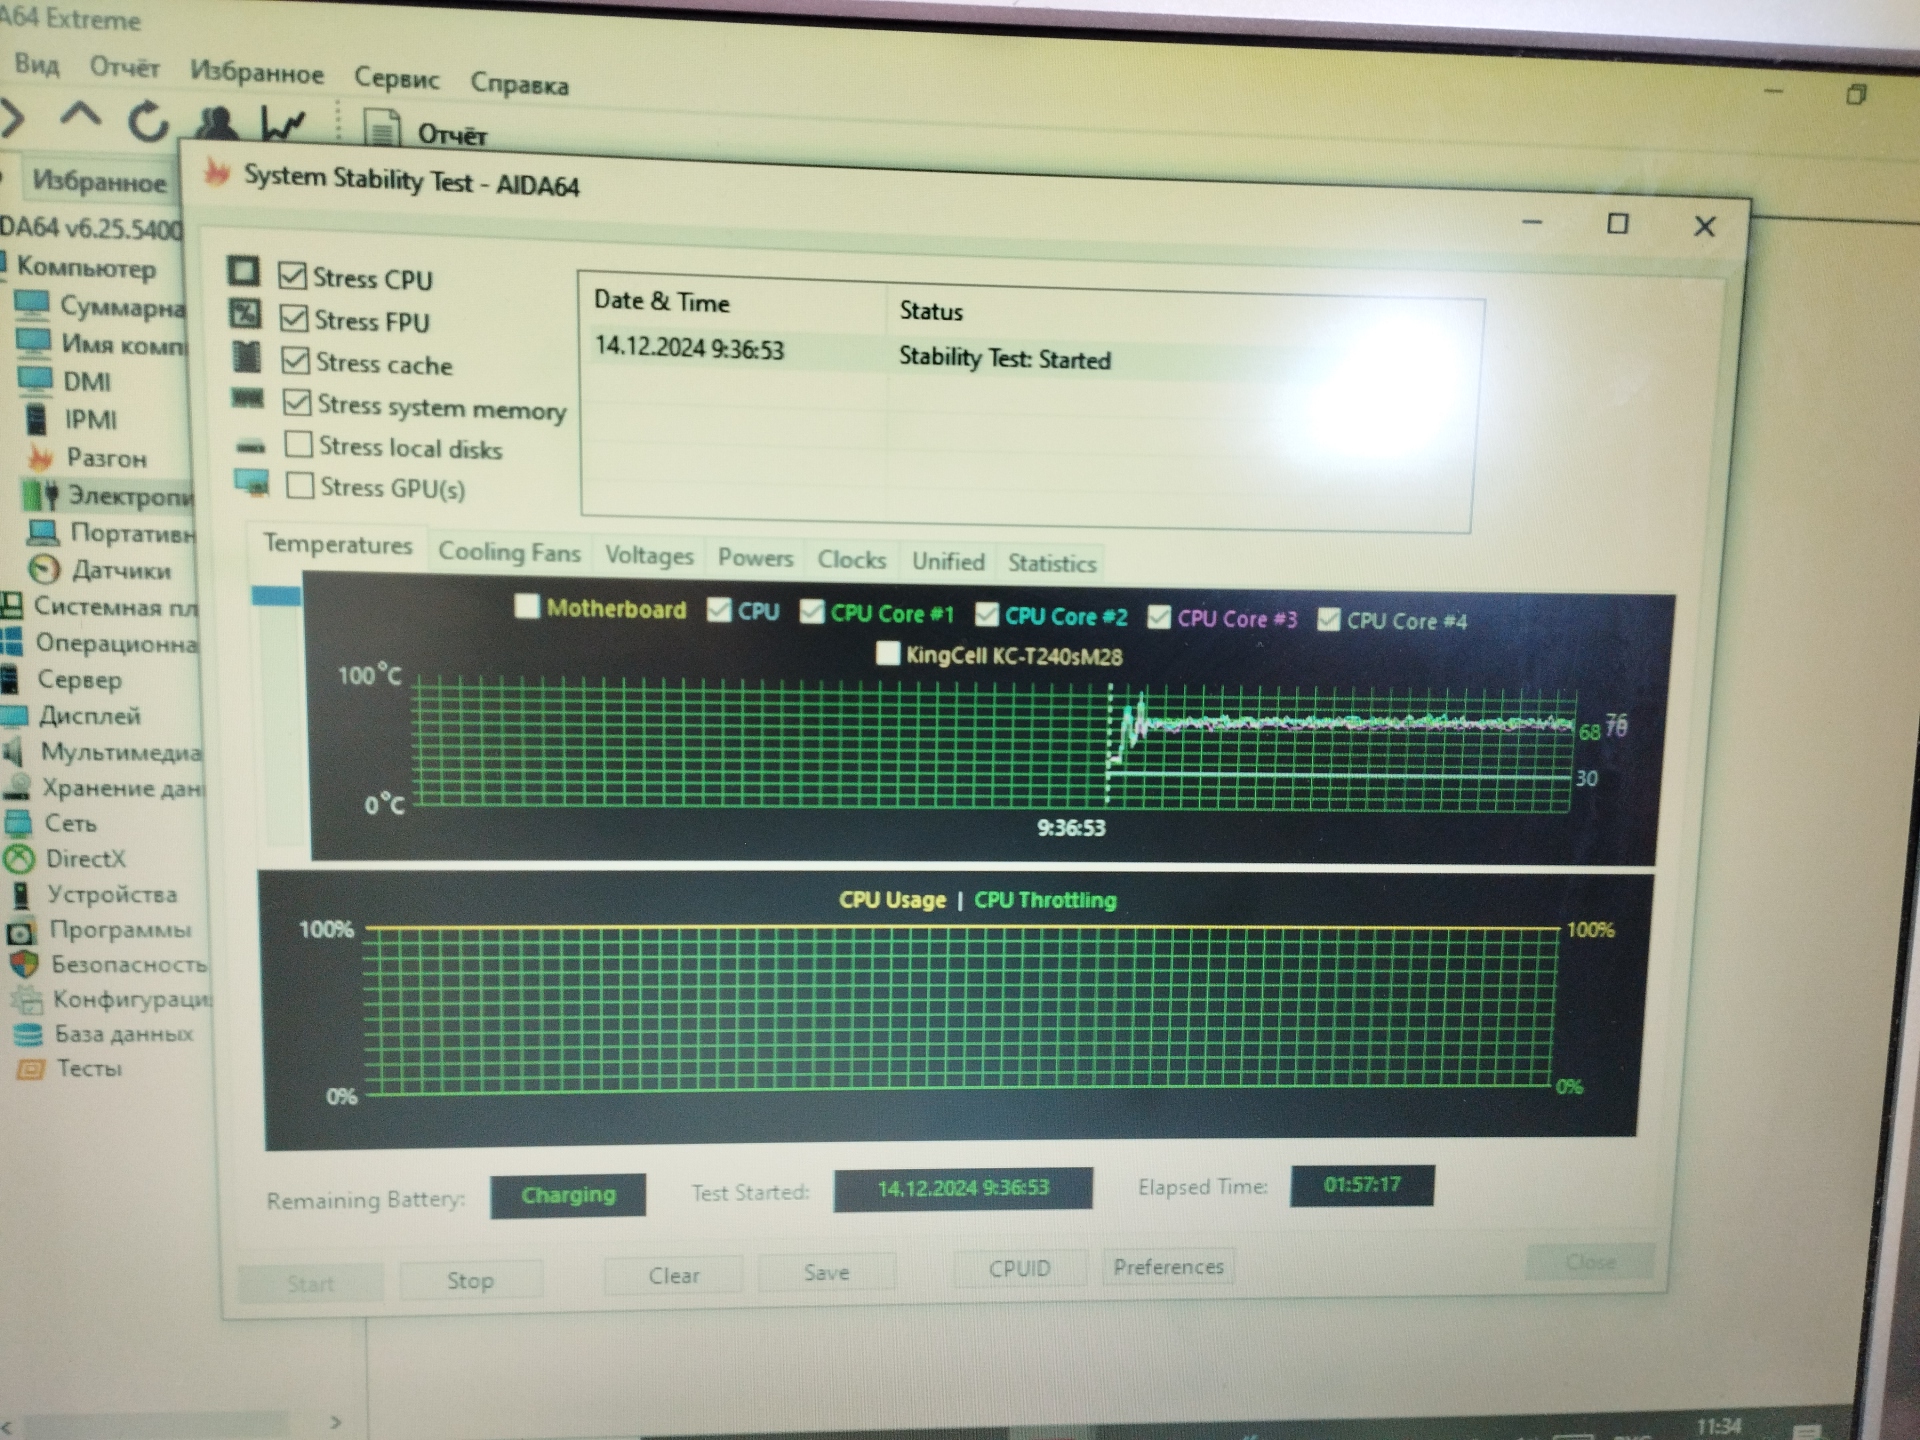Viewport: 1920px width, 1440px height.
Task: Click the Save button
Action: [826, 1272]
